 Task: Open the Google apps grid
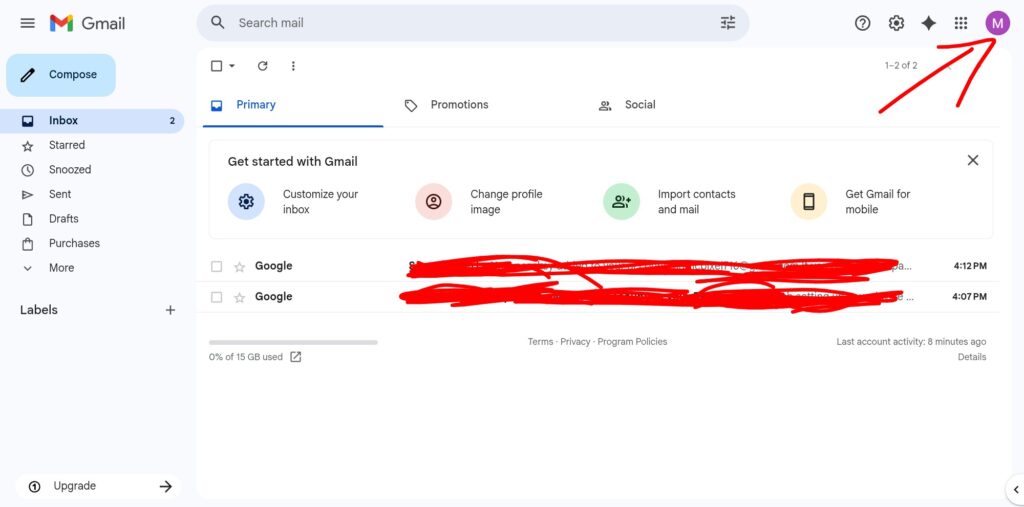coord(961,24)
